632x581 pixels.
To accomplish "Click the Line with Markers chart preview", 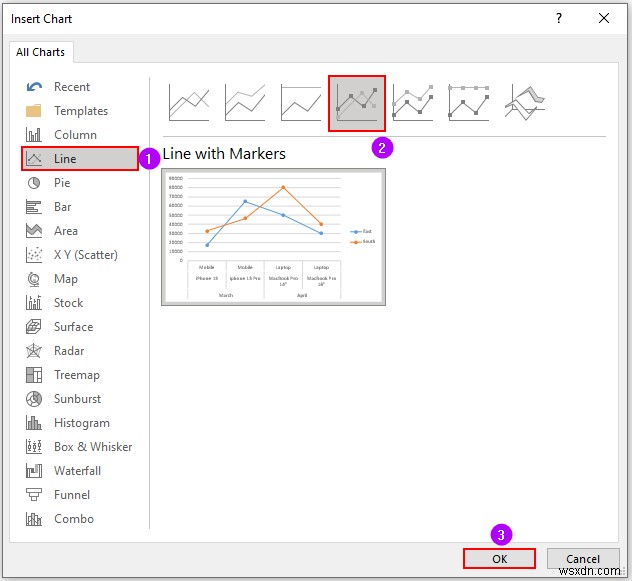I will (273, 237).
